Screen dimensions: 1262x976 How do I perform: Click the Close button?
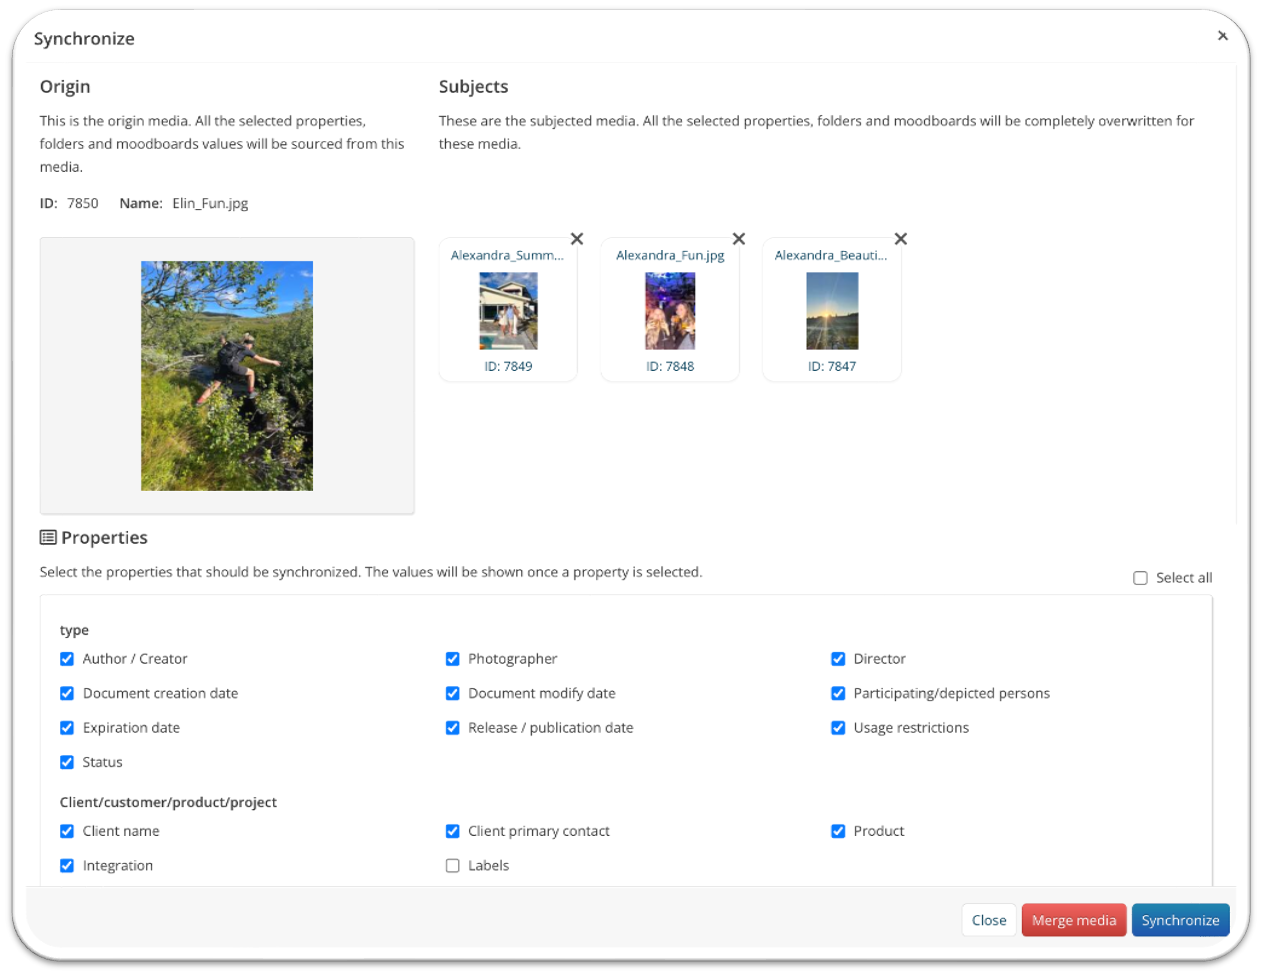(x=988, y=920)
